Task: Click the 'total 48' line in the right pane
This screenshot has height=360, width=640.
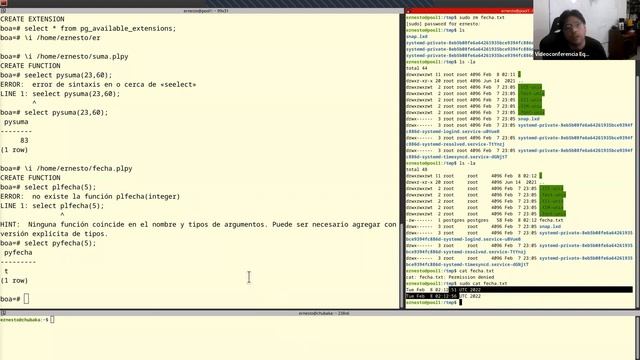Action: coord(417,169)
